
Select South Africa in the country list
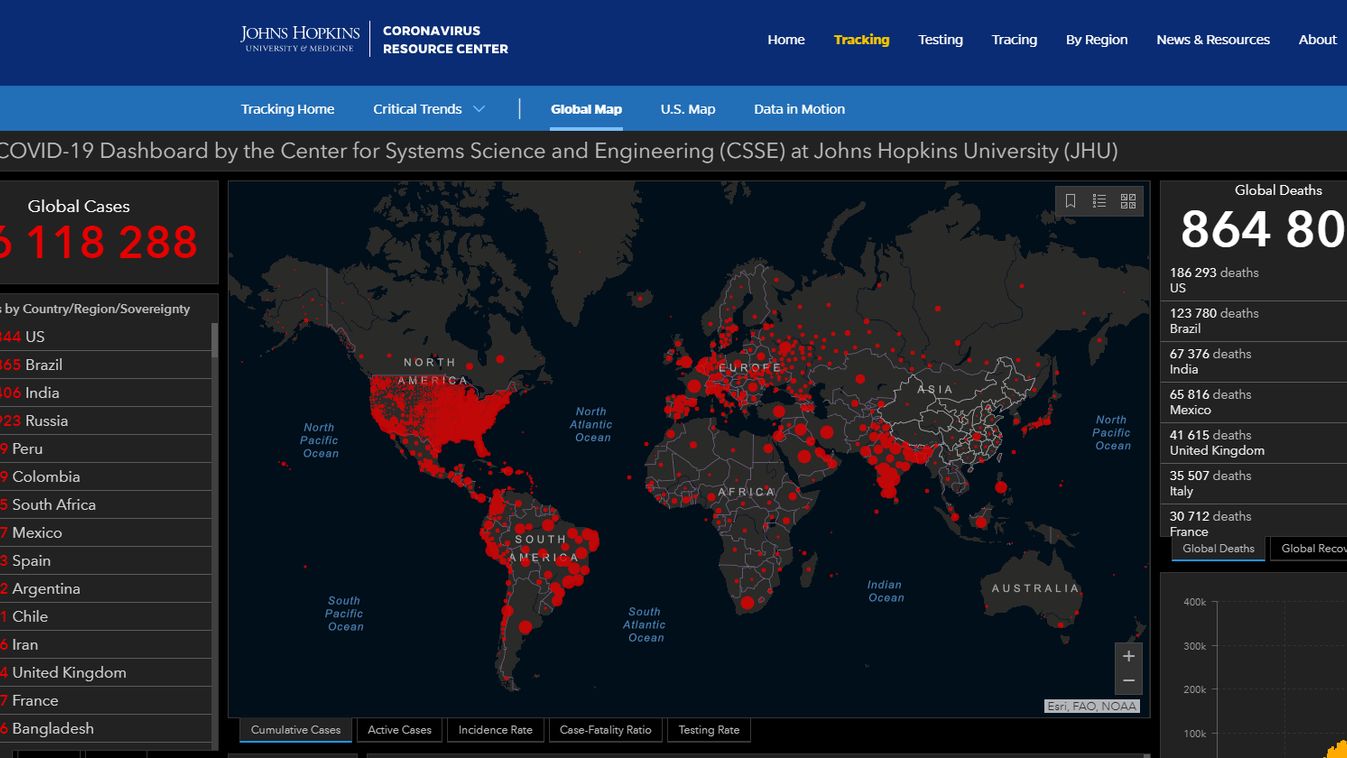click(x=105, y=505)
